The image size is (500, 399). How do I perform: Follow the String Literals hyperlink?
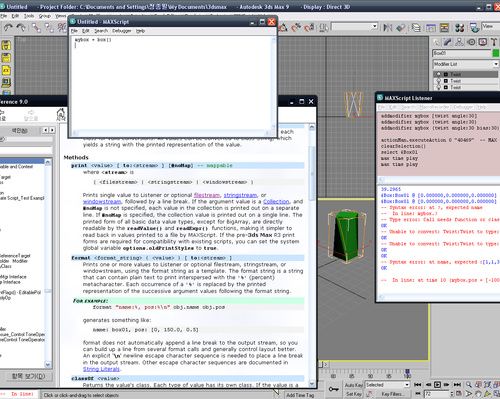coord(101,369)
